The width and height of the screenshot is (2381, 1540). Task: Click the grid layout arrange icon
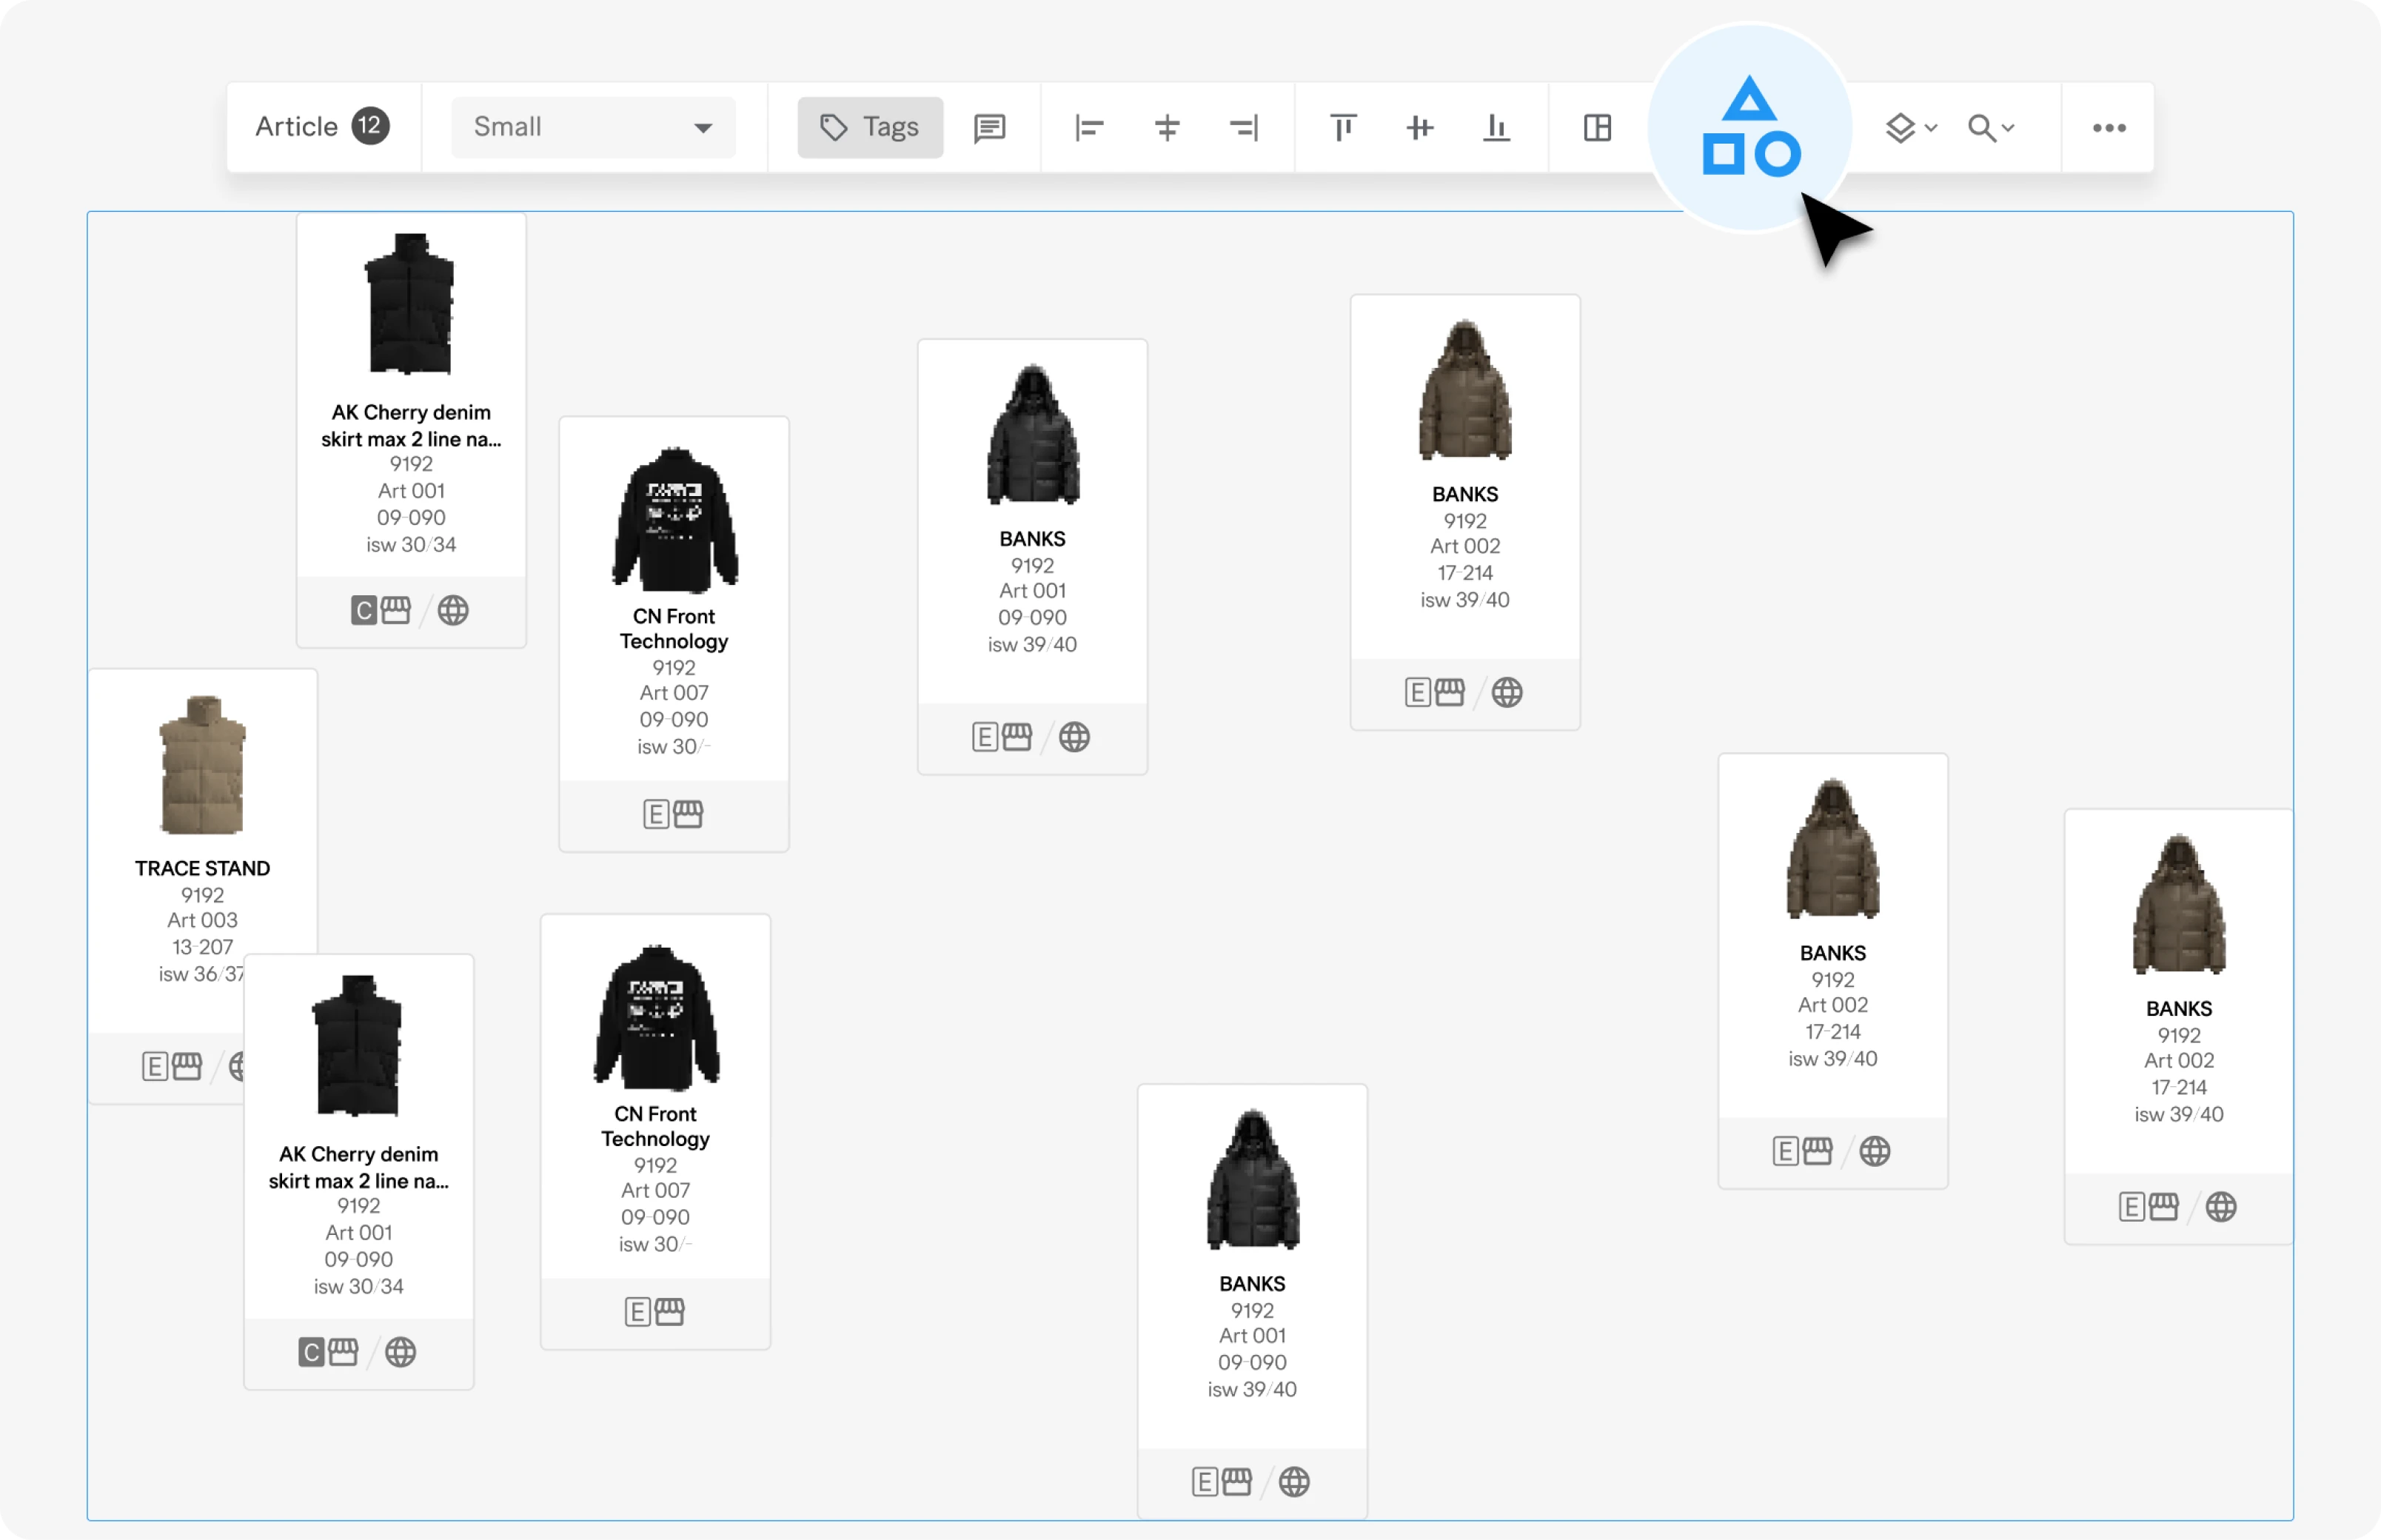coord(1597,128)
